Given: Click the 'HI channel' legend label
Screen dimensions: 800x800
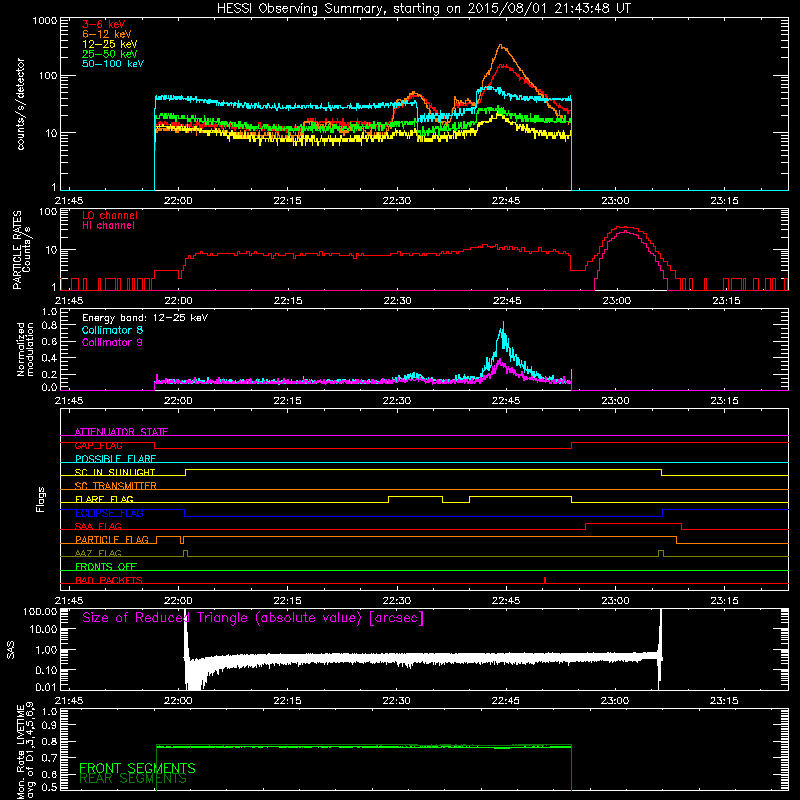Looking at the screenshot, I should pos(109,226).
